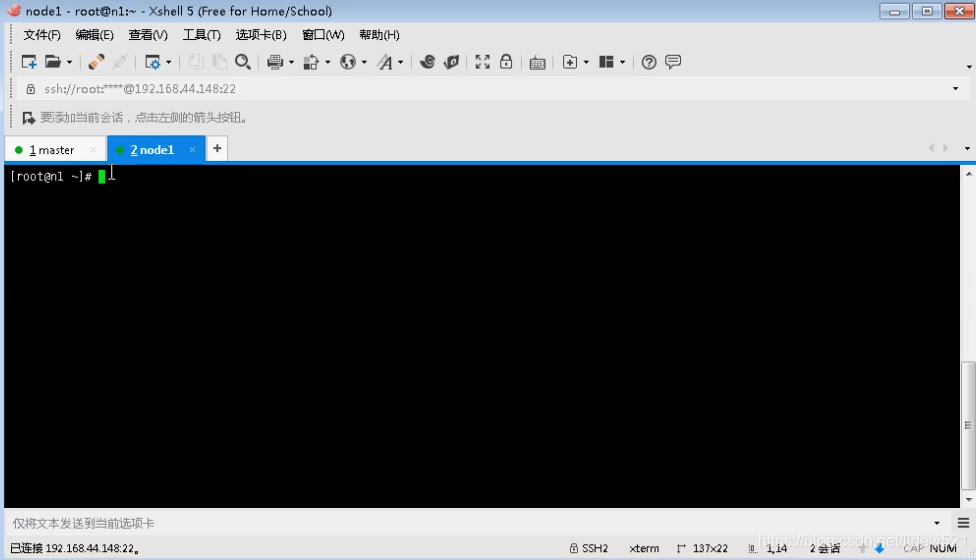Open the 编辑(E) menu
Screen dimensions: 976x560
point(95,35)
